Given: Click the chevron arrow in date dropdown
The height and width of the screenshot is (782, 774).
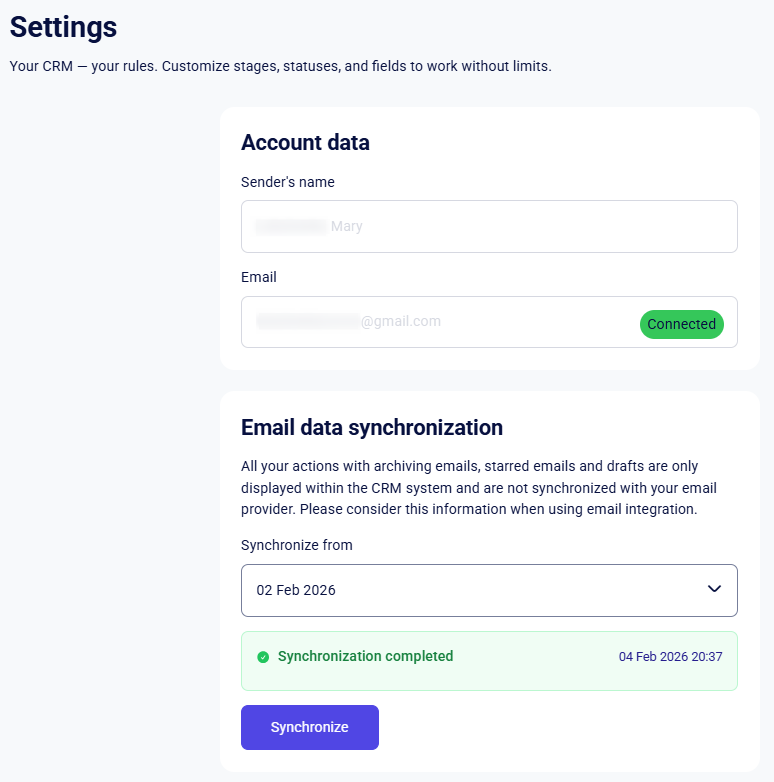Looking at the screenshot, I should click(714, 589).
